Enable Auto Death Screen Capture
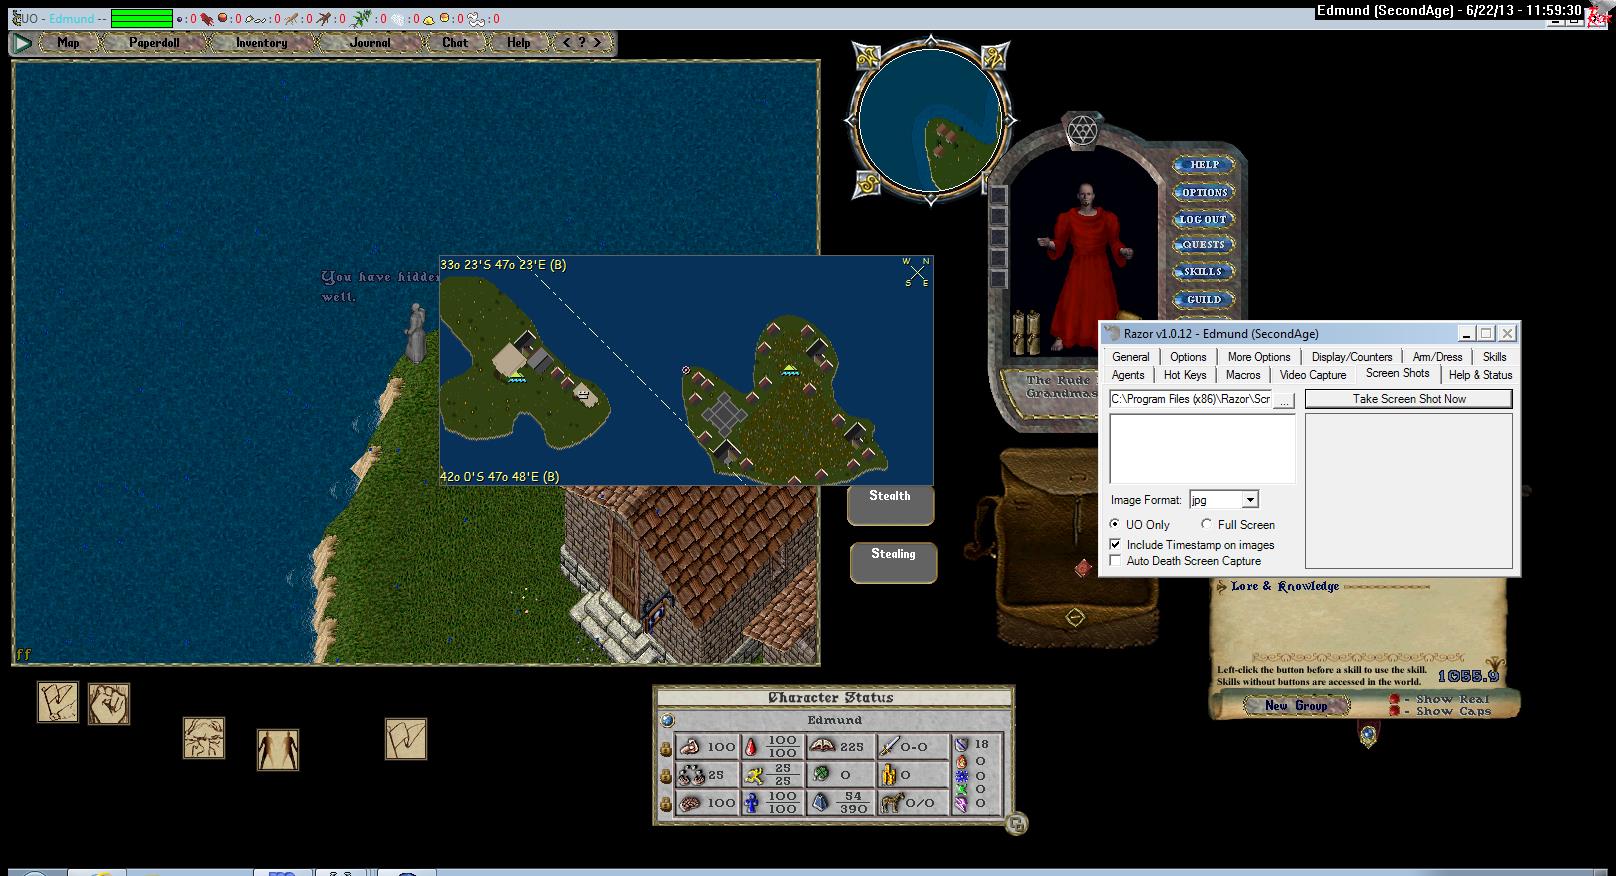Screen dimensions: 1616x876 coord(1116,561)
